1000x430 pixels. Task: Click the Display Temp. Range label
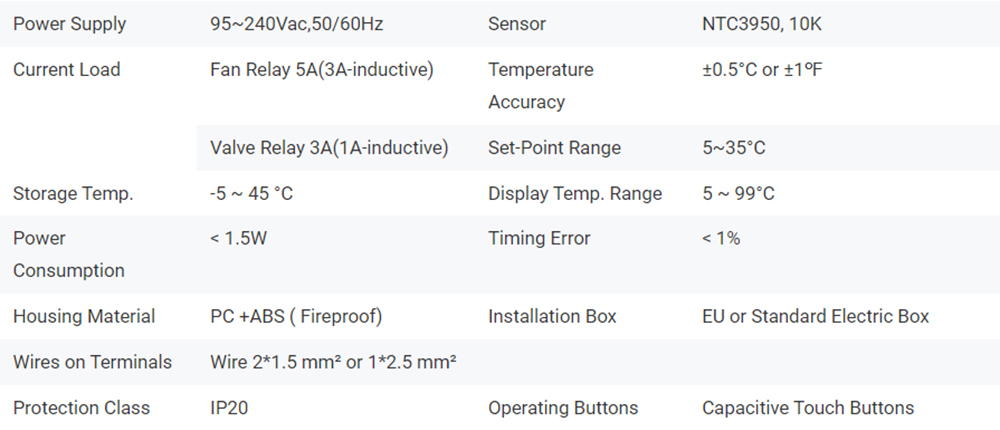(x=575, y=194)
